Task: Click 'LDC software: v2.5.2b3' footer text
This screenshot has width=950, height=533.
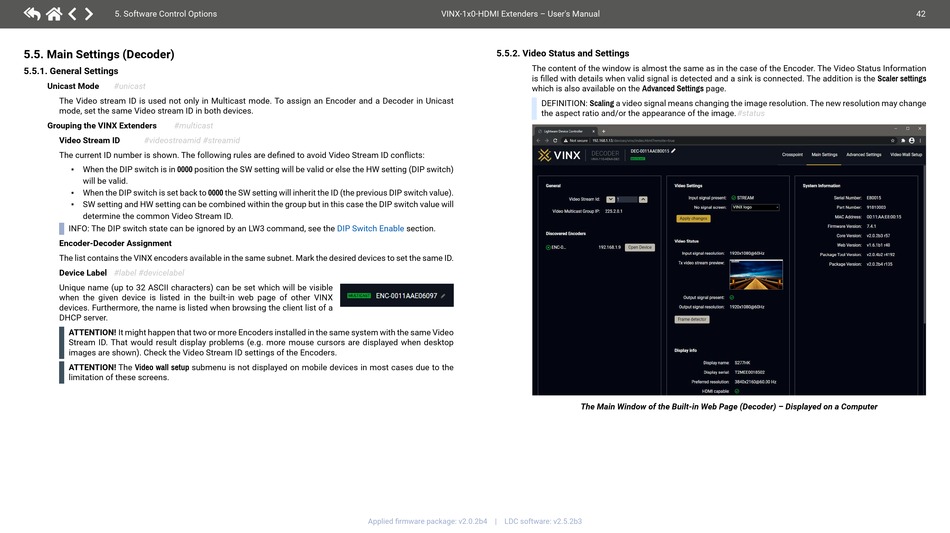Action: 543,521
